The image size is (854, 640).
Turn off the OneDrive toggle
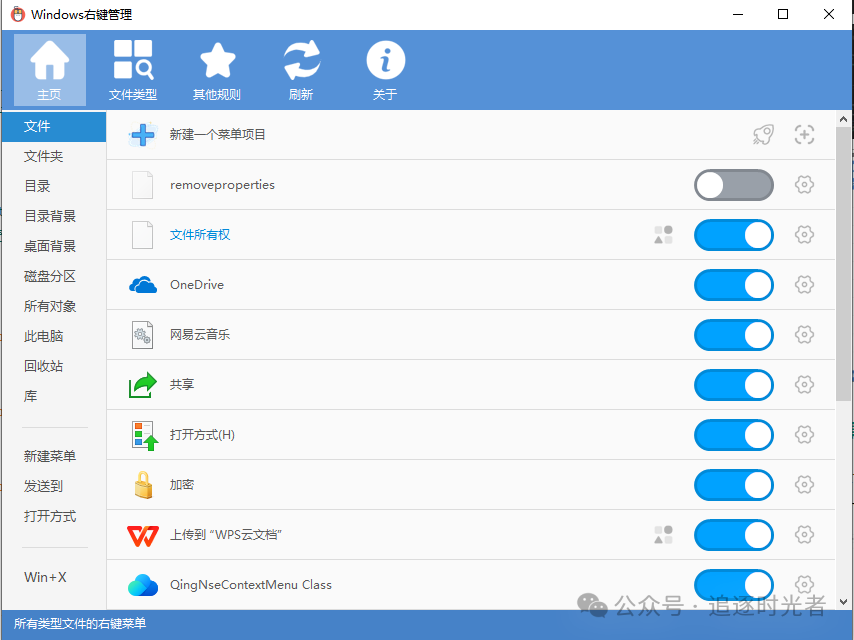click(734, 285)
